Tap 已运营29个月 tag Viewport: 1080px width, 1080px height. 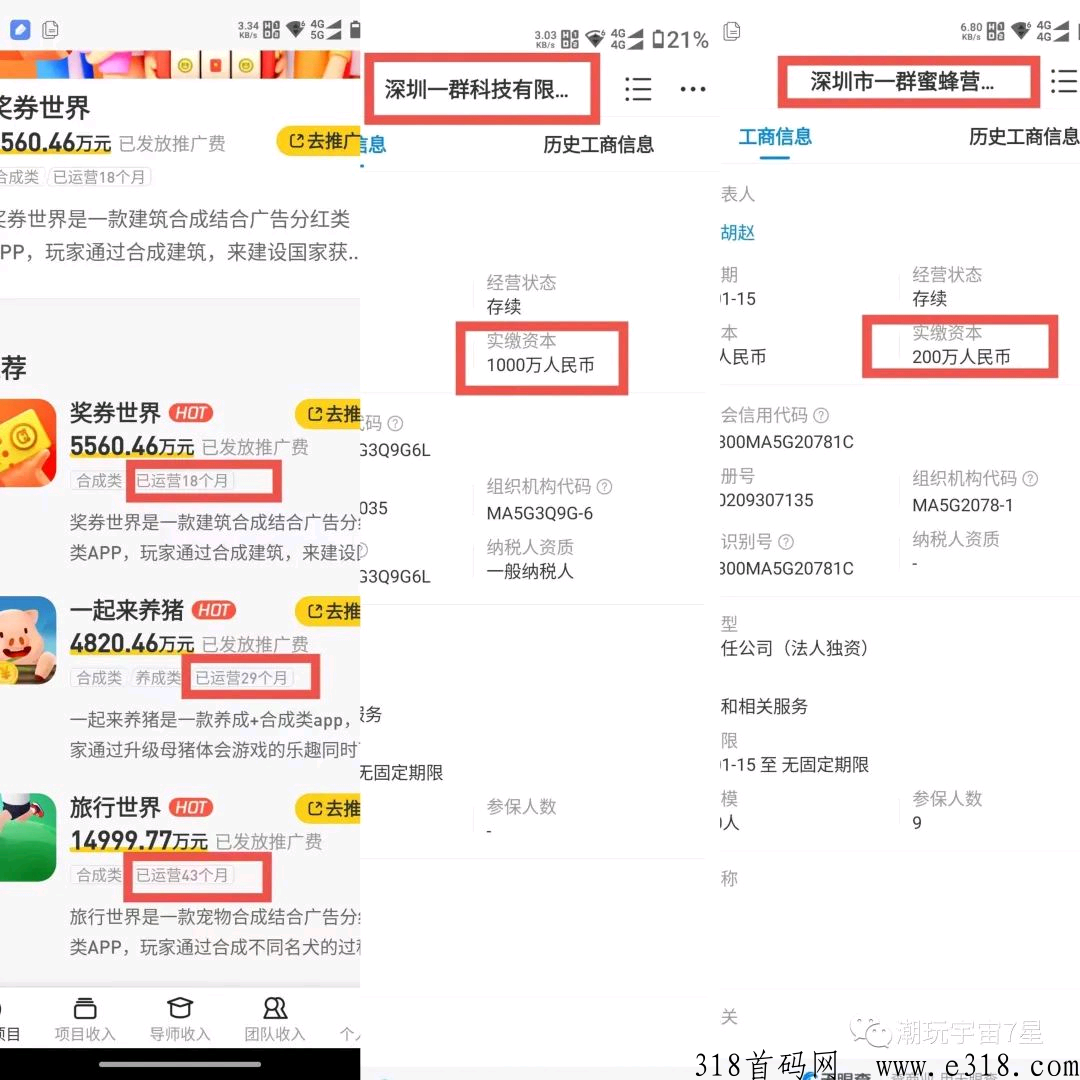[241, 678]
